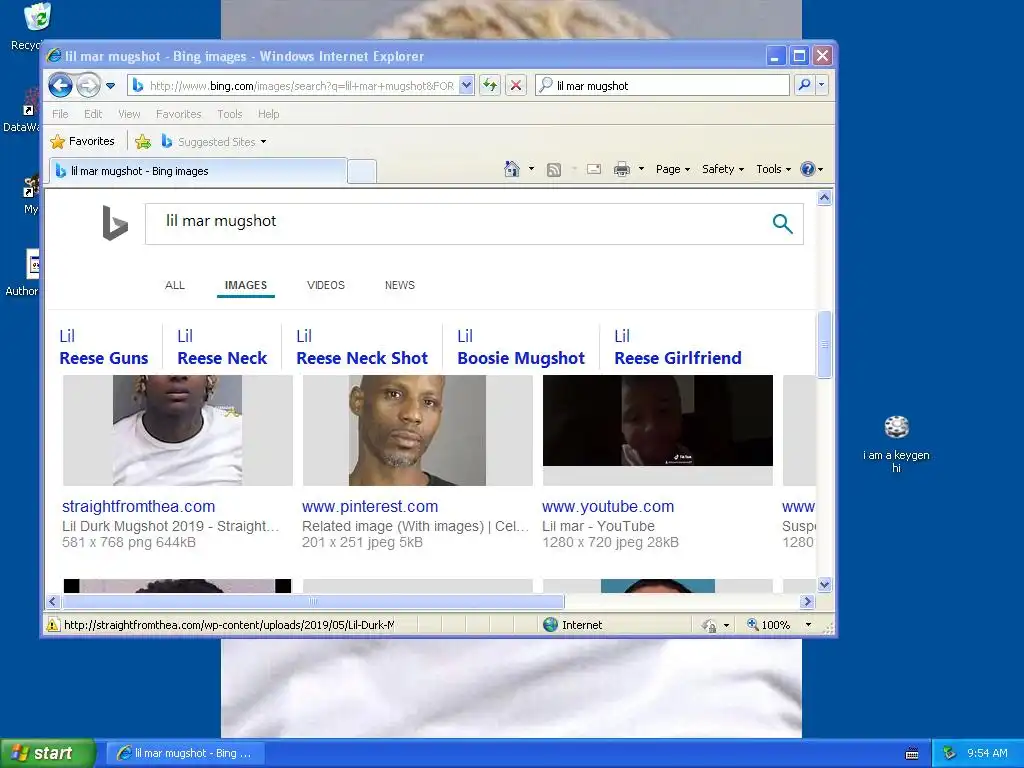Click the toolbar magnifier search button

[805, 85]
